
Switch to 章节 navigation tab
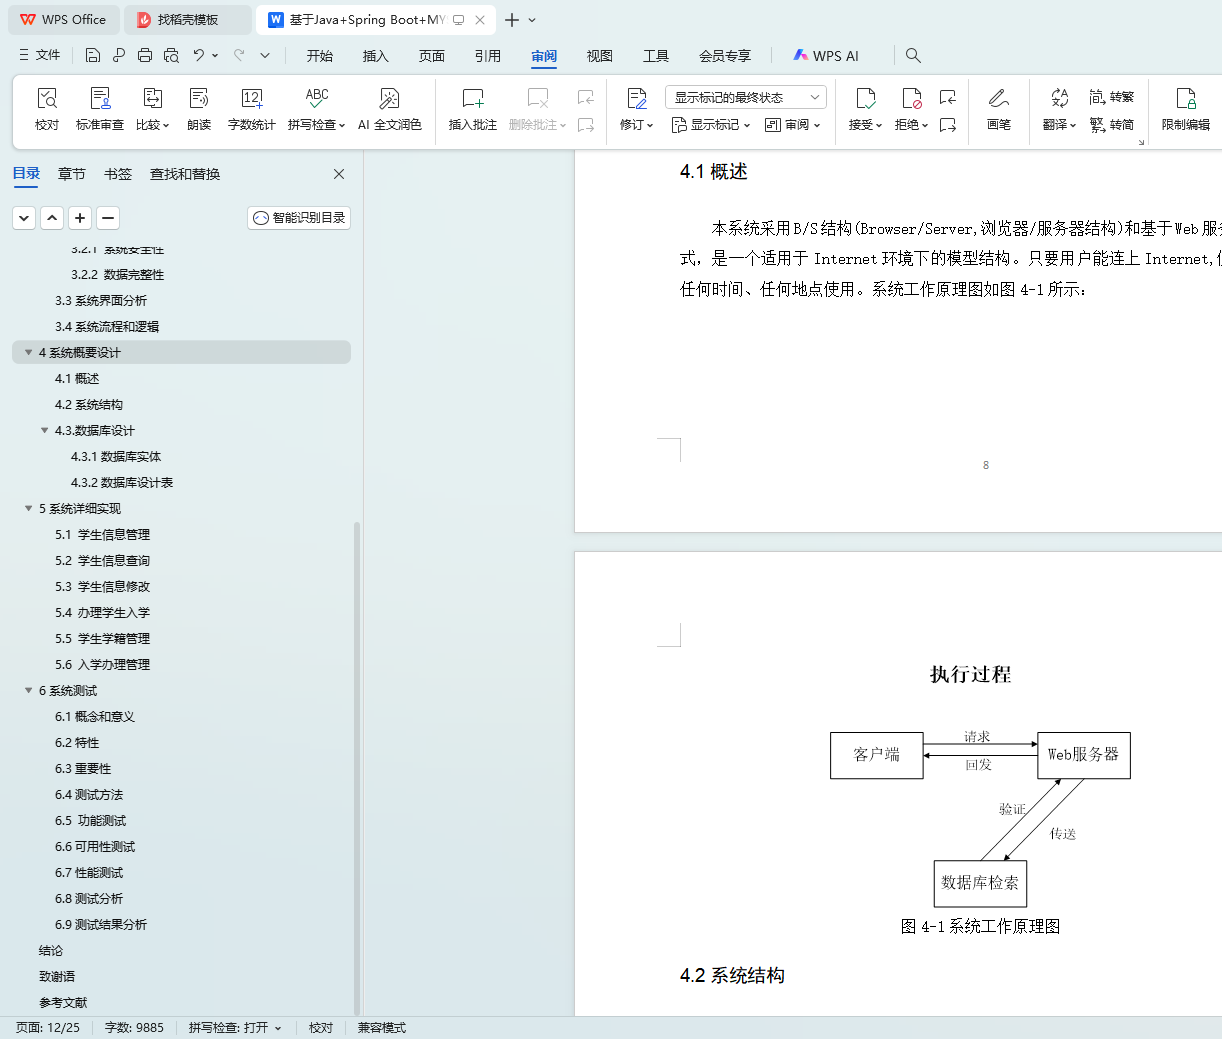coord(72,174)
